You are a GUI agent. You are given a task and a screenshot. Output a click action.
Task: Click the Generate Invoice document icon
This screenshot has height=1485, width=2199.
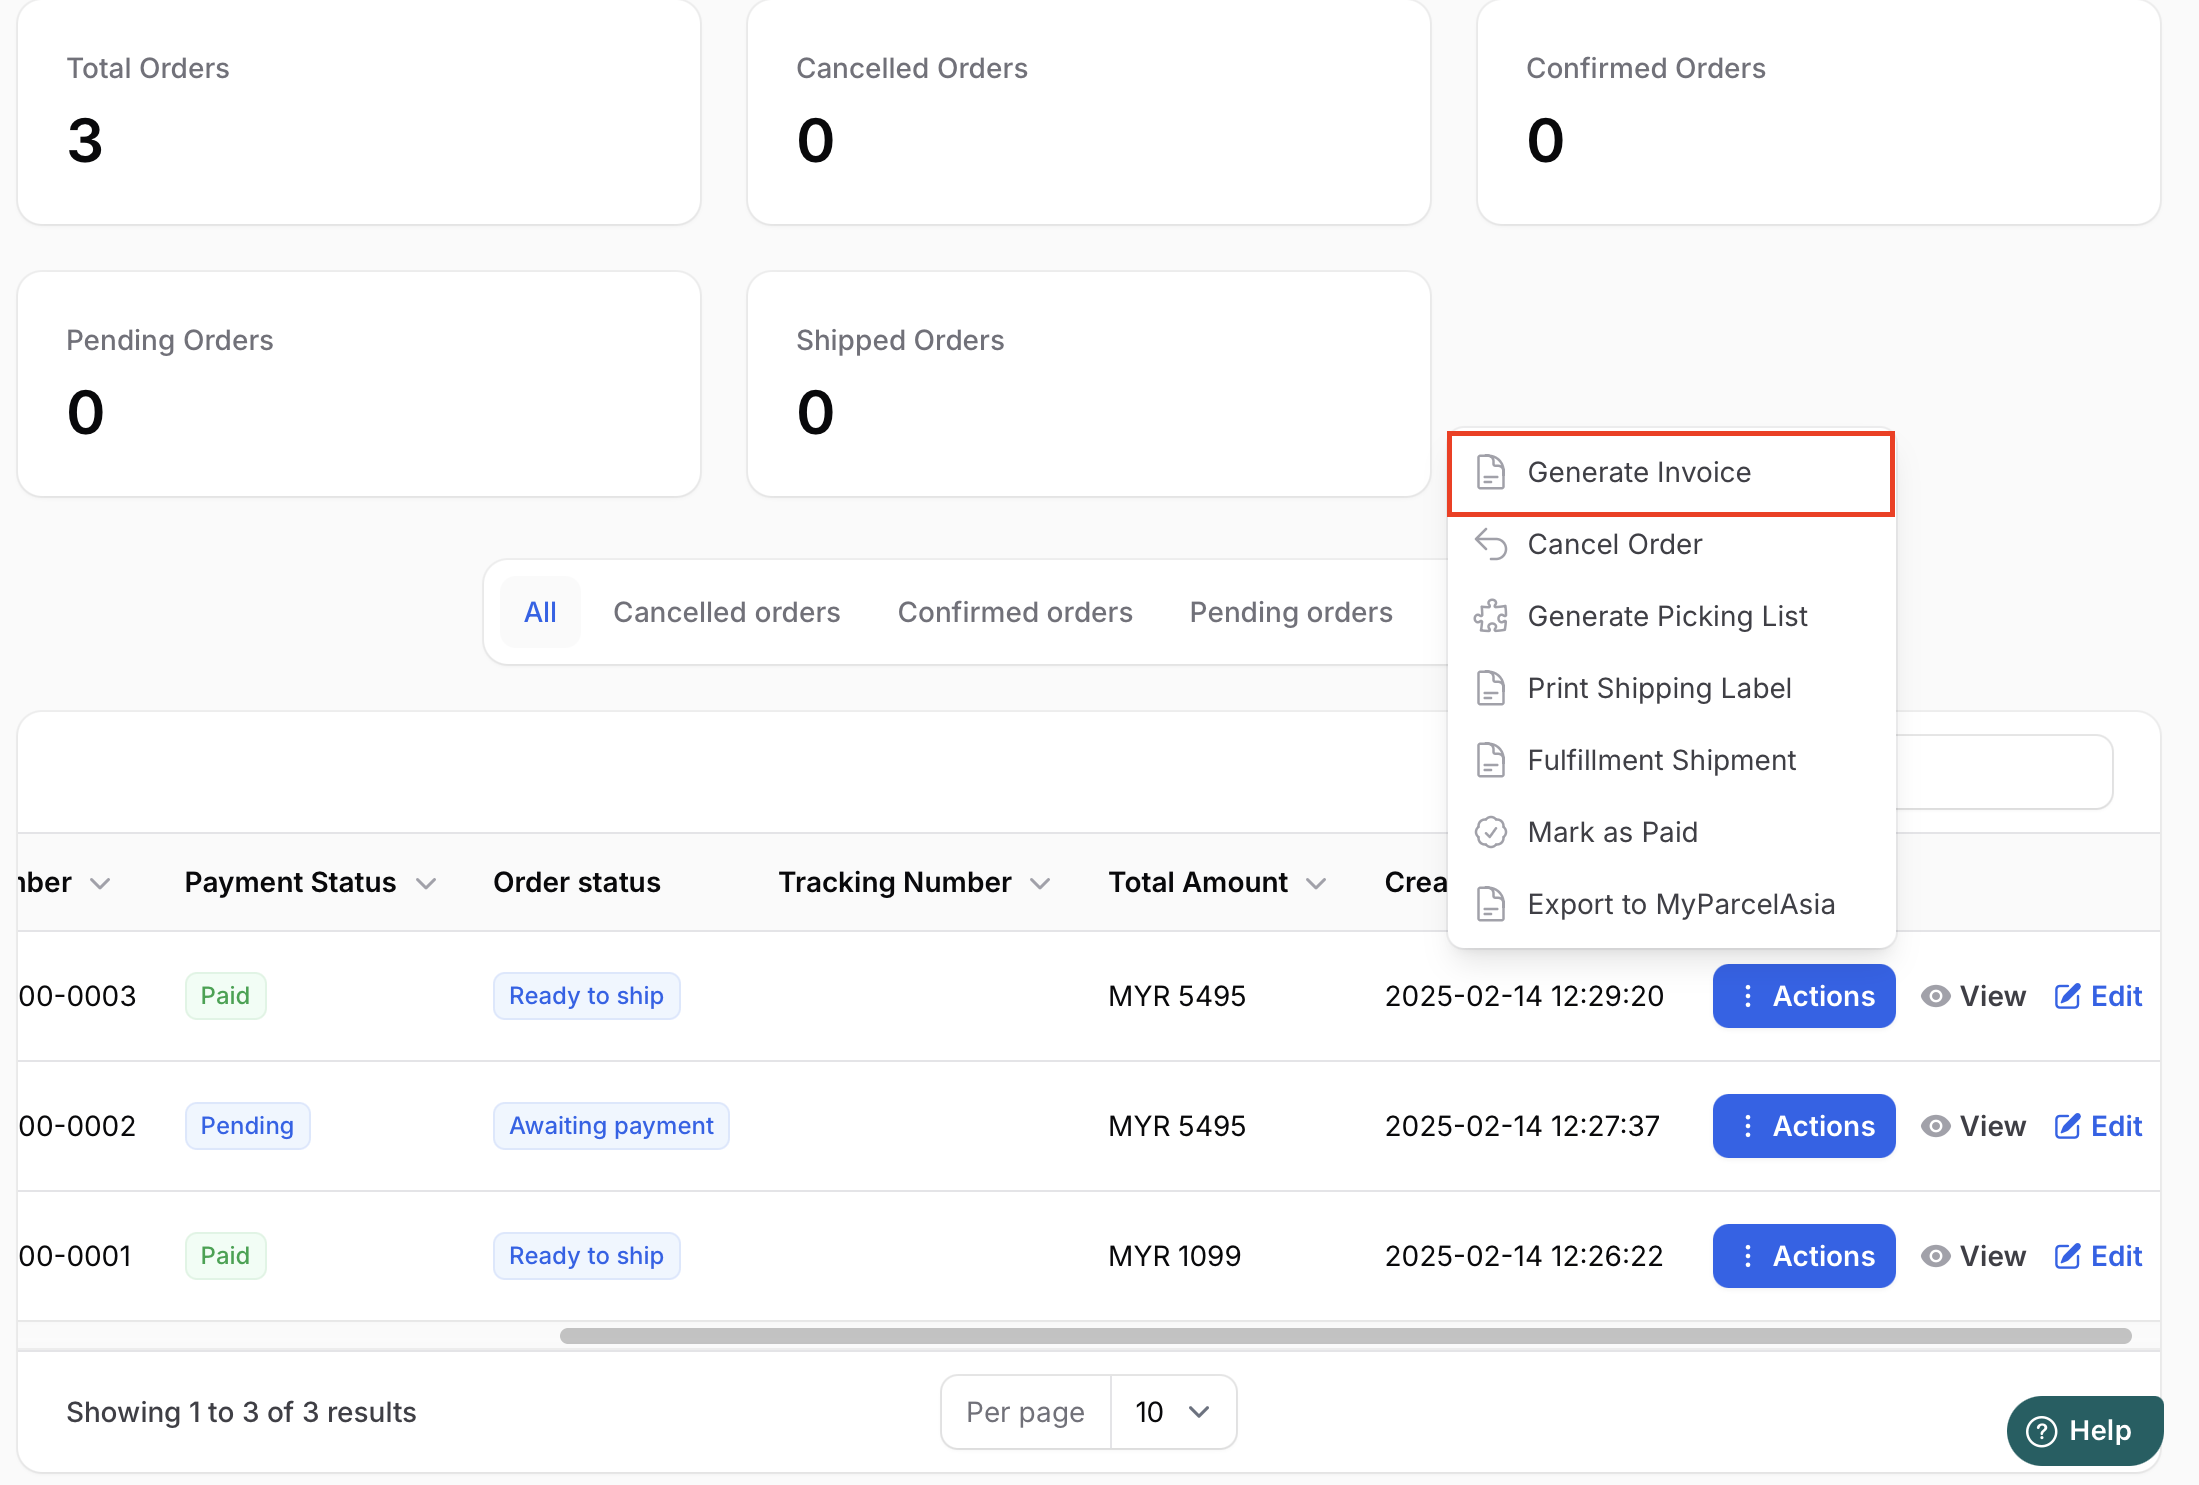click(1490, 472)
